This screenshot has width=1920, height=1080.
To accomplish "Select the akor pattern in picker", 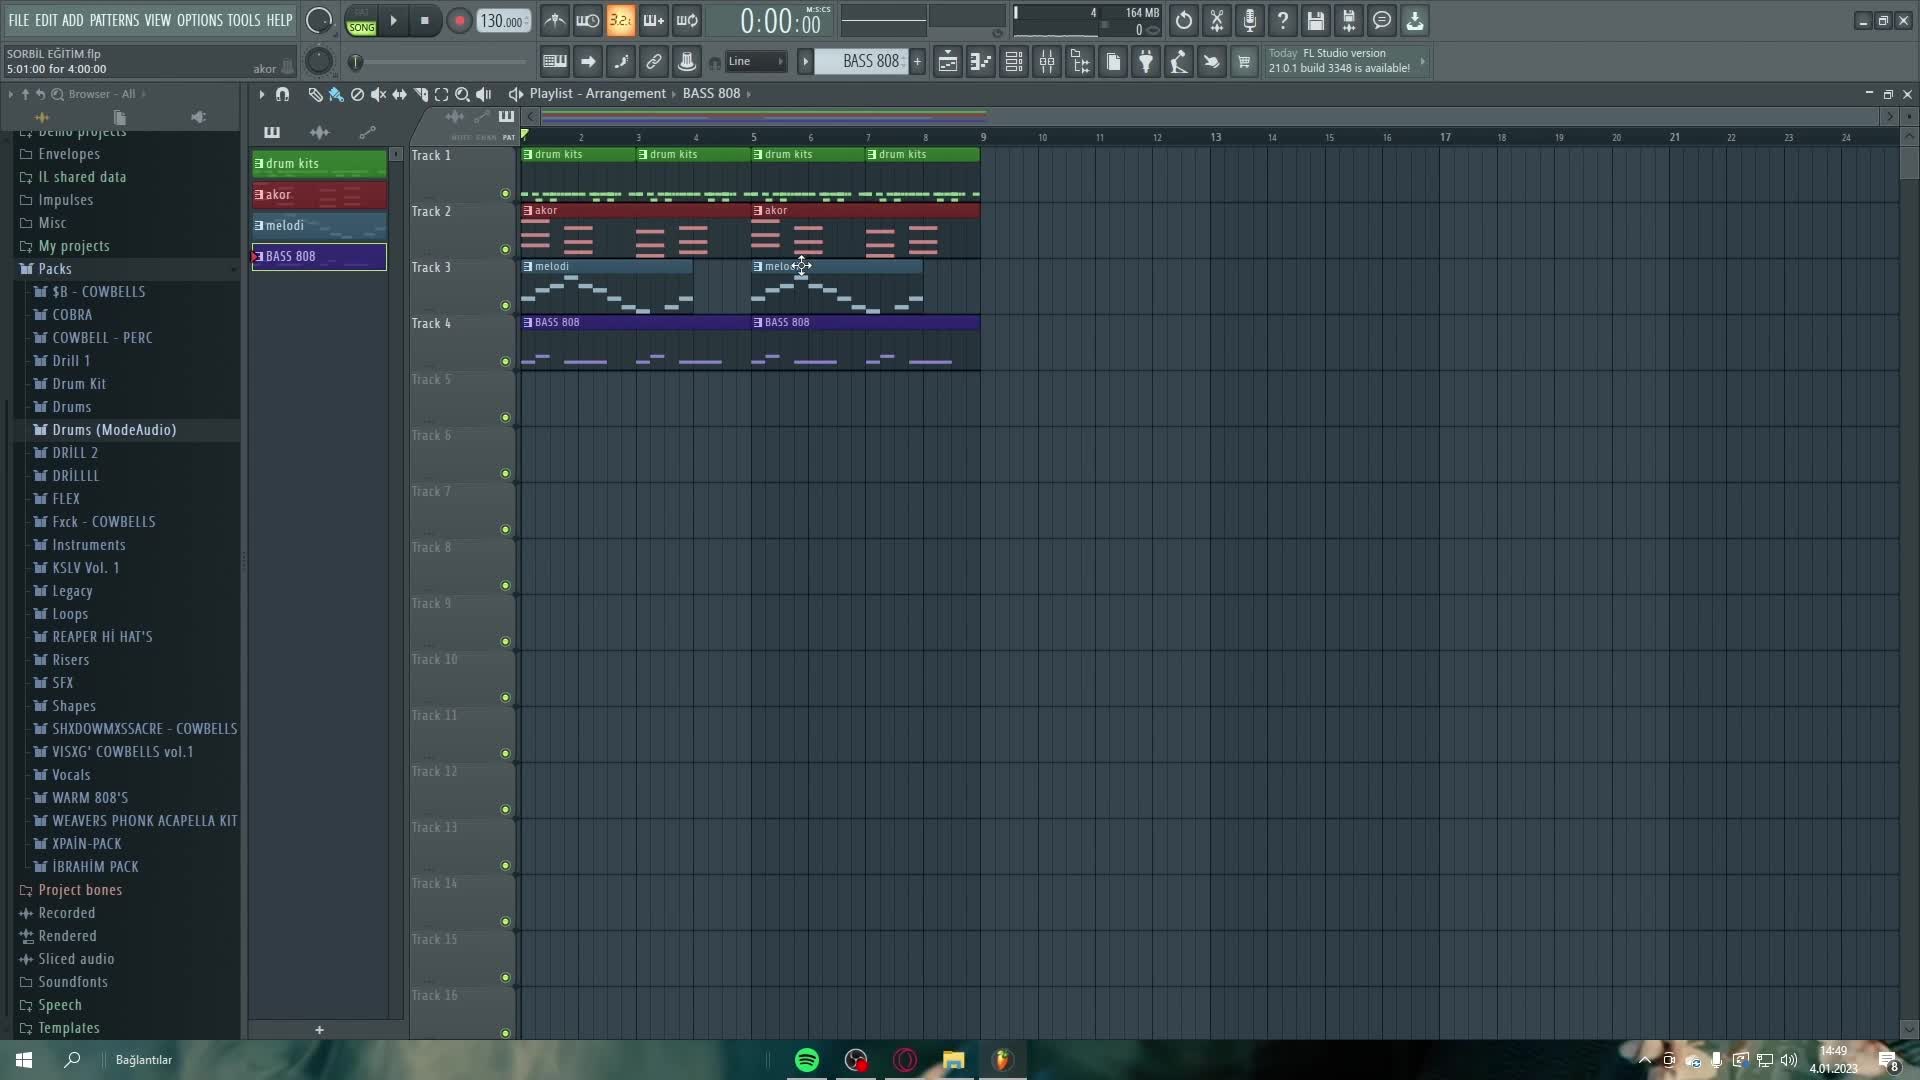I will 319,195.
